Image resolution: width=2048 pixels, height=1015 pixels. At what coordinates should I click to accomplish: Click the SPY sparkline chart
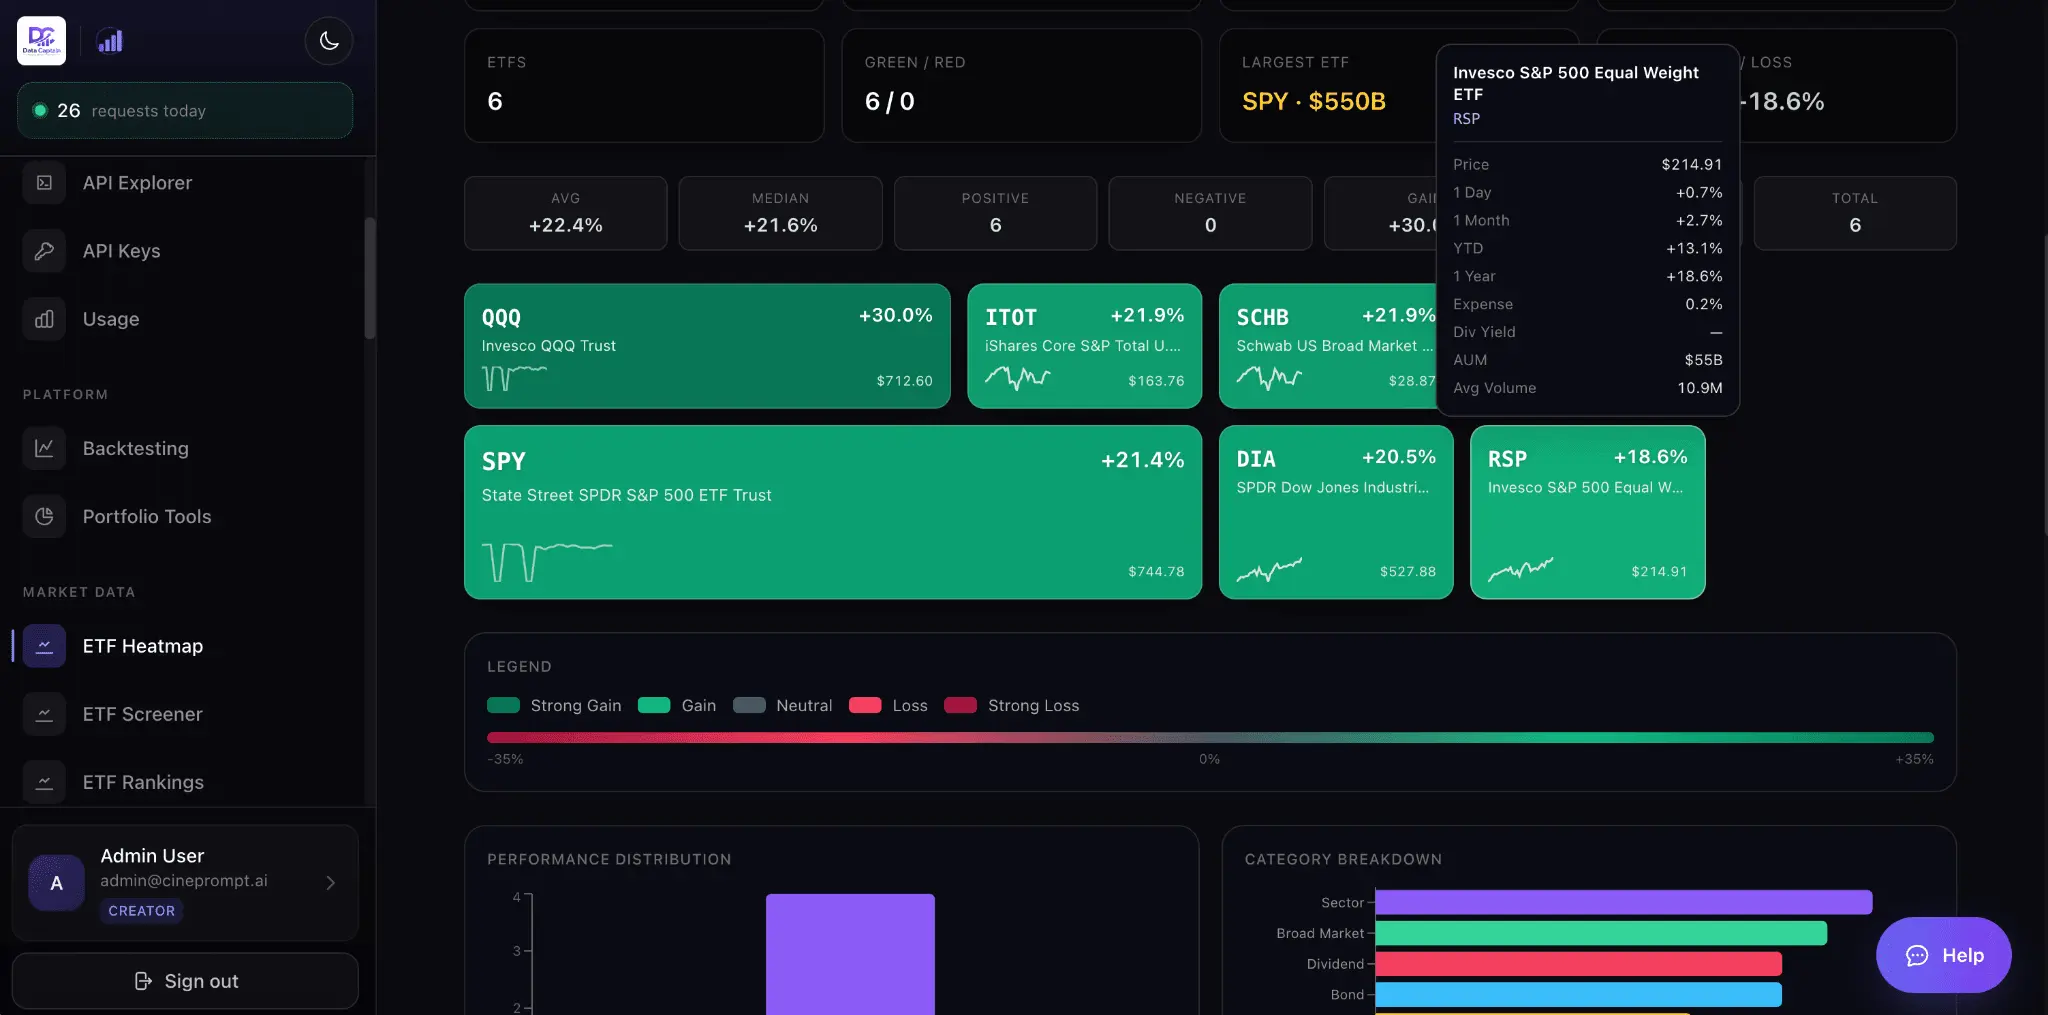point(547,562)
